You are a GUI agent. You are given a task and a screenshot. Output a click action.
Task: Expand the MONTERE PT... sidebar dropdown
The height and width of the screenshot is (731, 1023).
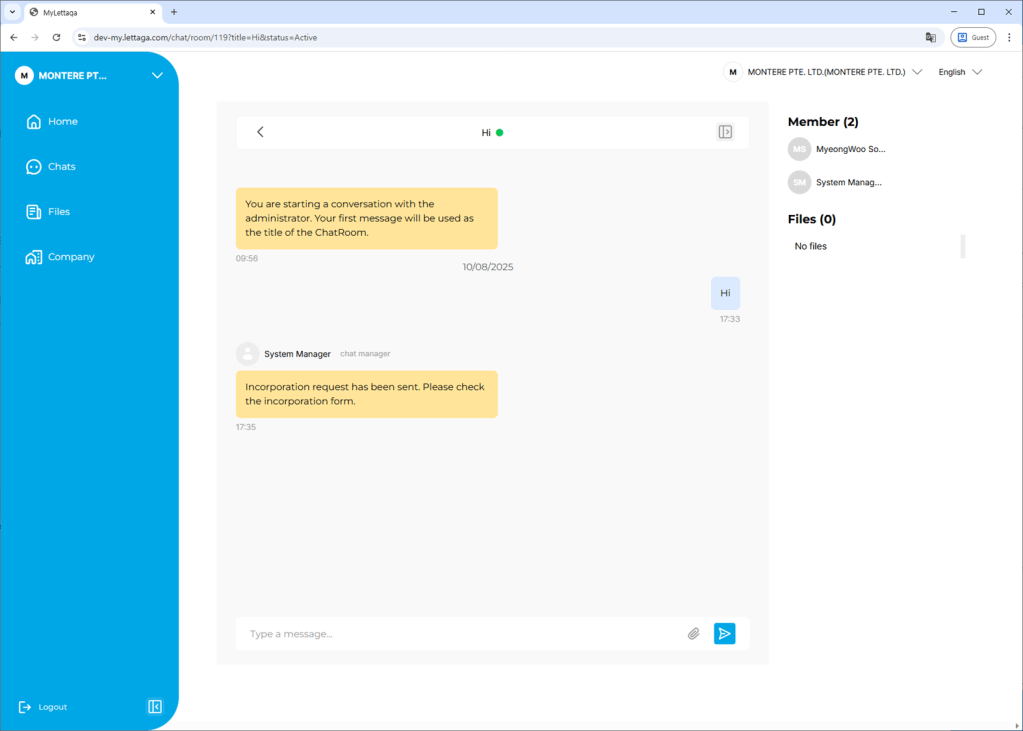click(x=156, y=76)
